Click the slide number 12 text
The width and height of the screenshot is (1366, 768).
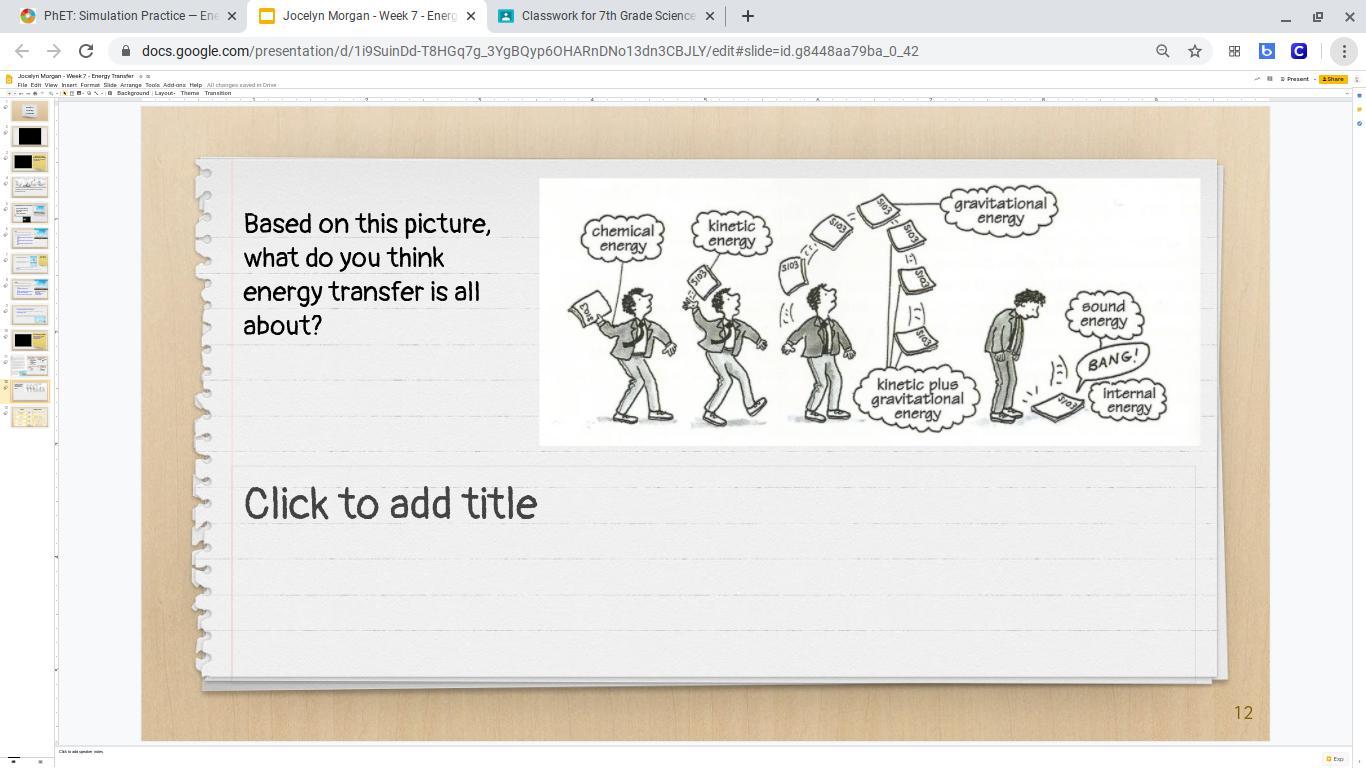click(1243, 713)
